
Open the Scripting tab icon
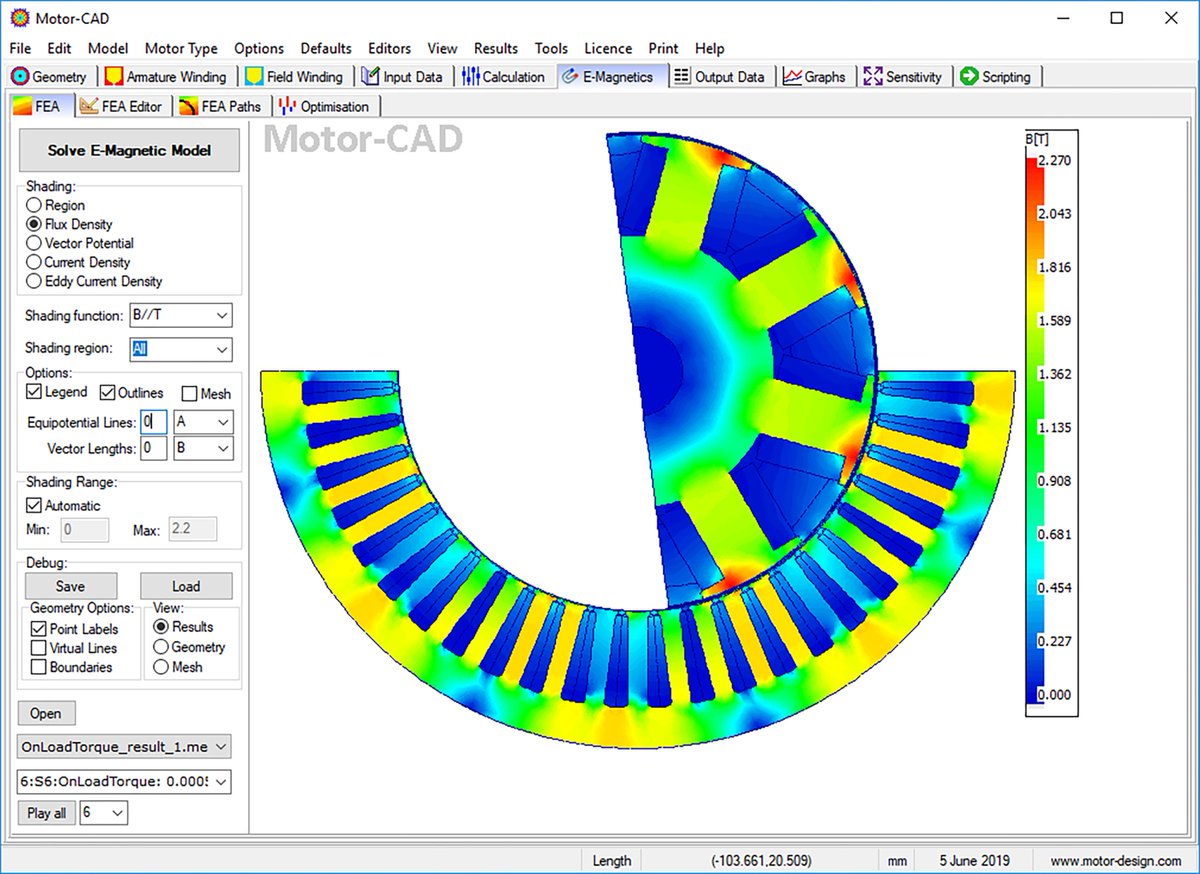(x=969, y=77)
